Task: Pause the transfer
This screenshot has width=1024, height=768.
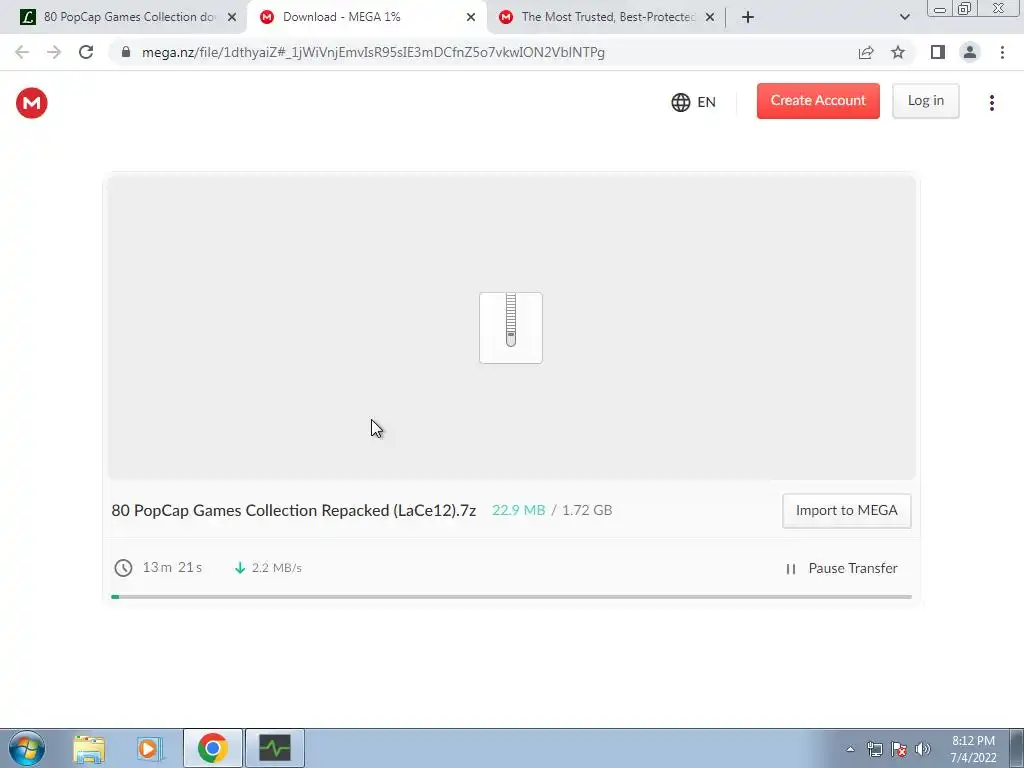Action: coord(842,569)
